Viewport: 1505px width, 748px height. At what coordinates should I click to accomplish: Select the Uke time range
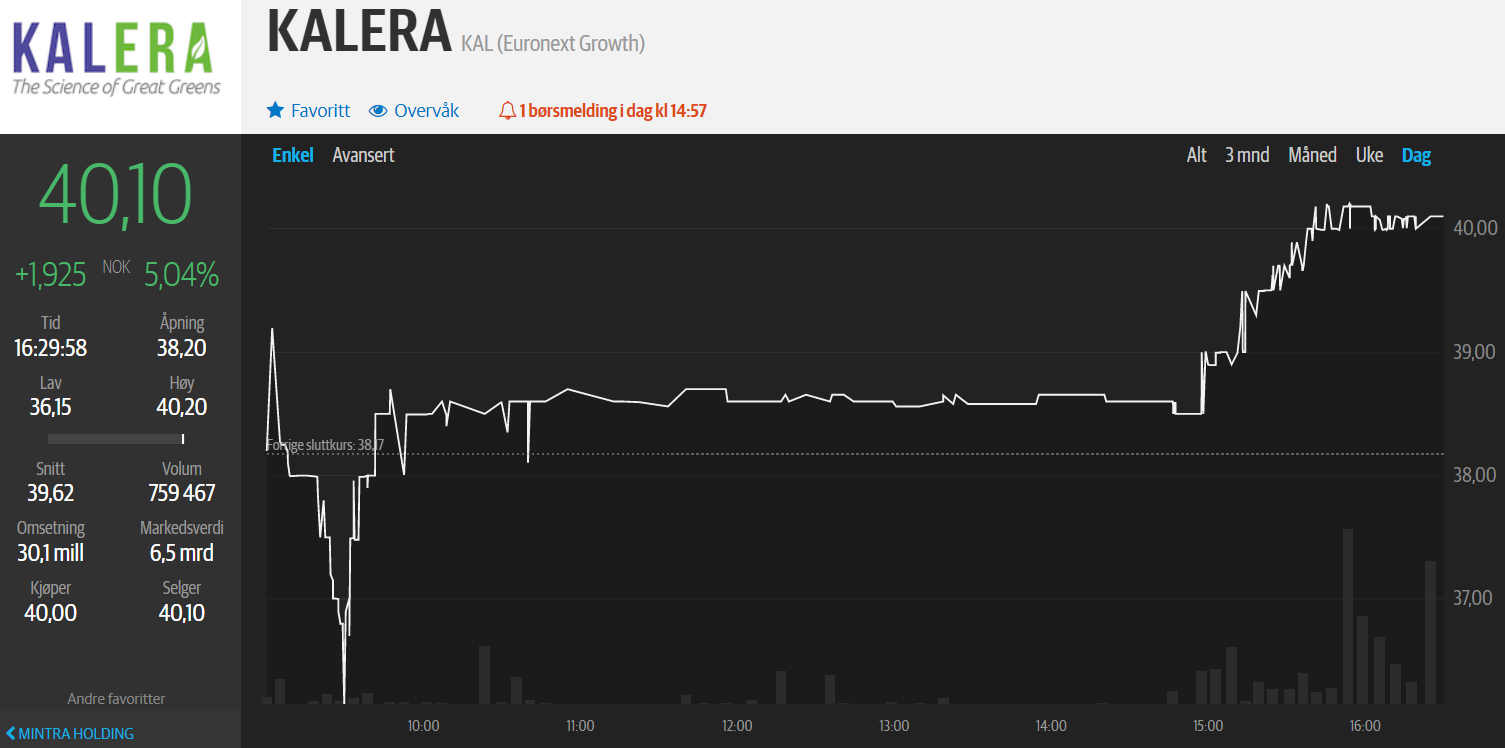[x=1369, y=155]
